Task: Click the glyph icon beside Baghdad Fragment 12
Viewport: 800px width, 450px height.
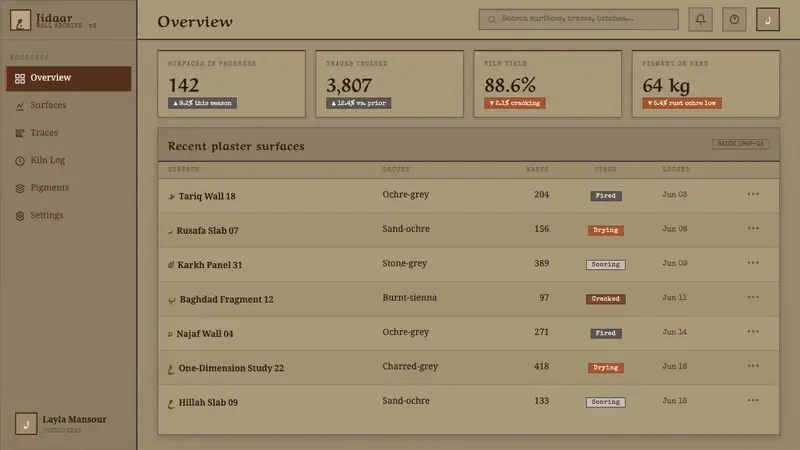Action: coord(172,299)
